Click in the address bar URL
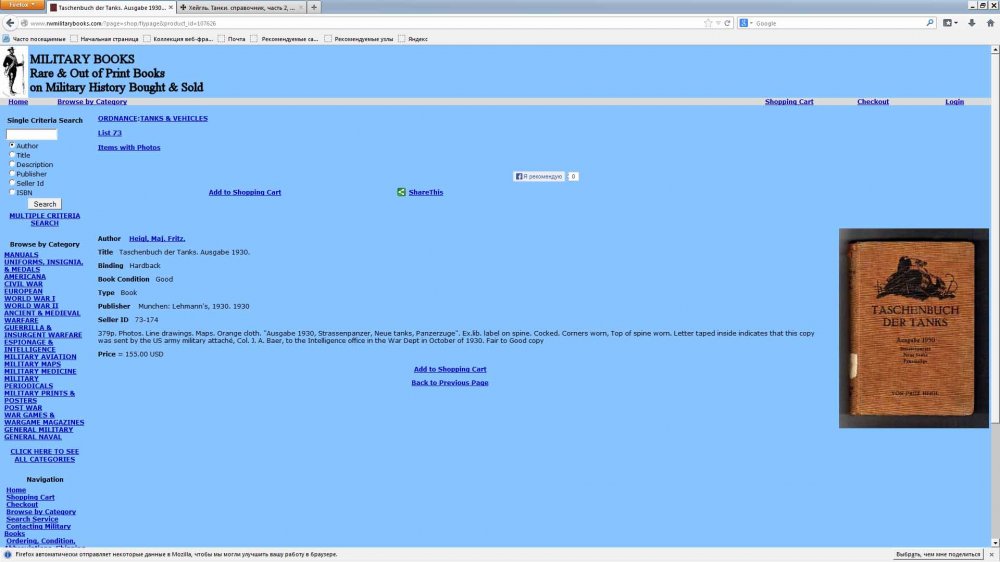This screenshot has height=562, width=1000. point(364,23)
